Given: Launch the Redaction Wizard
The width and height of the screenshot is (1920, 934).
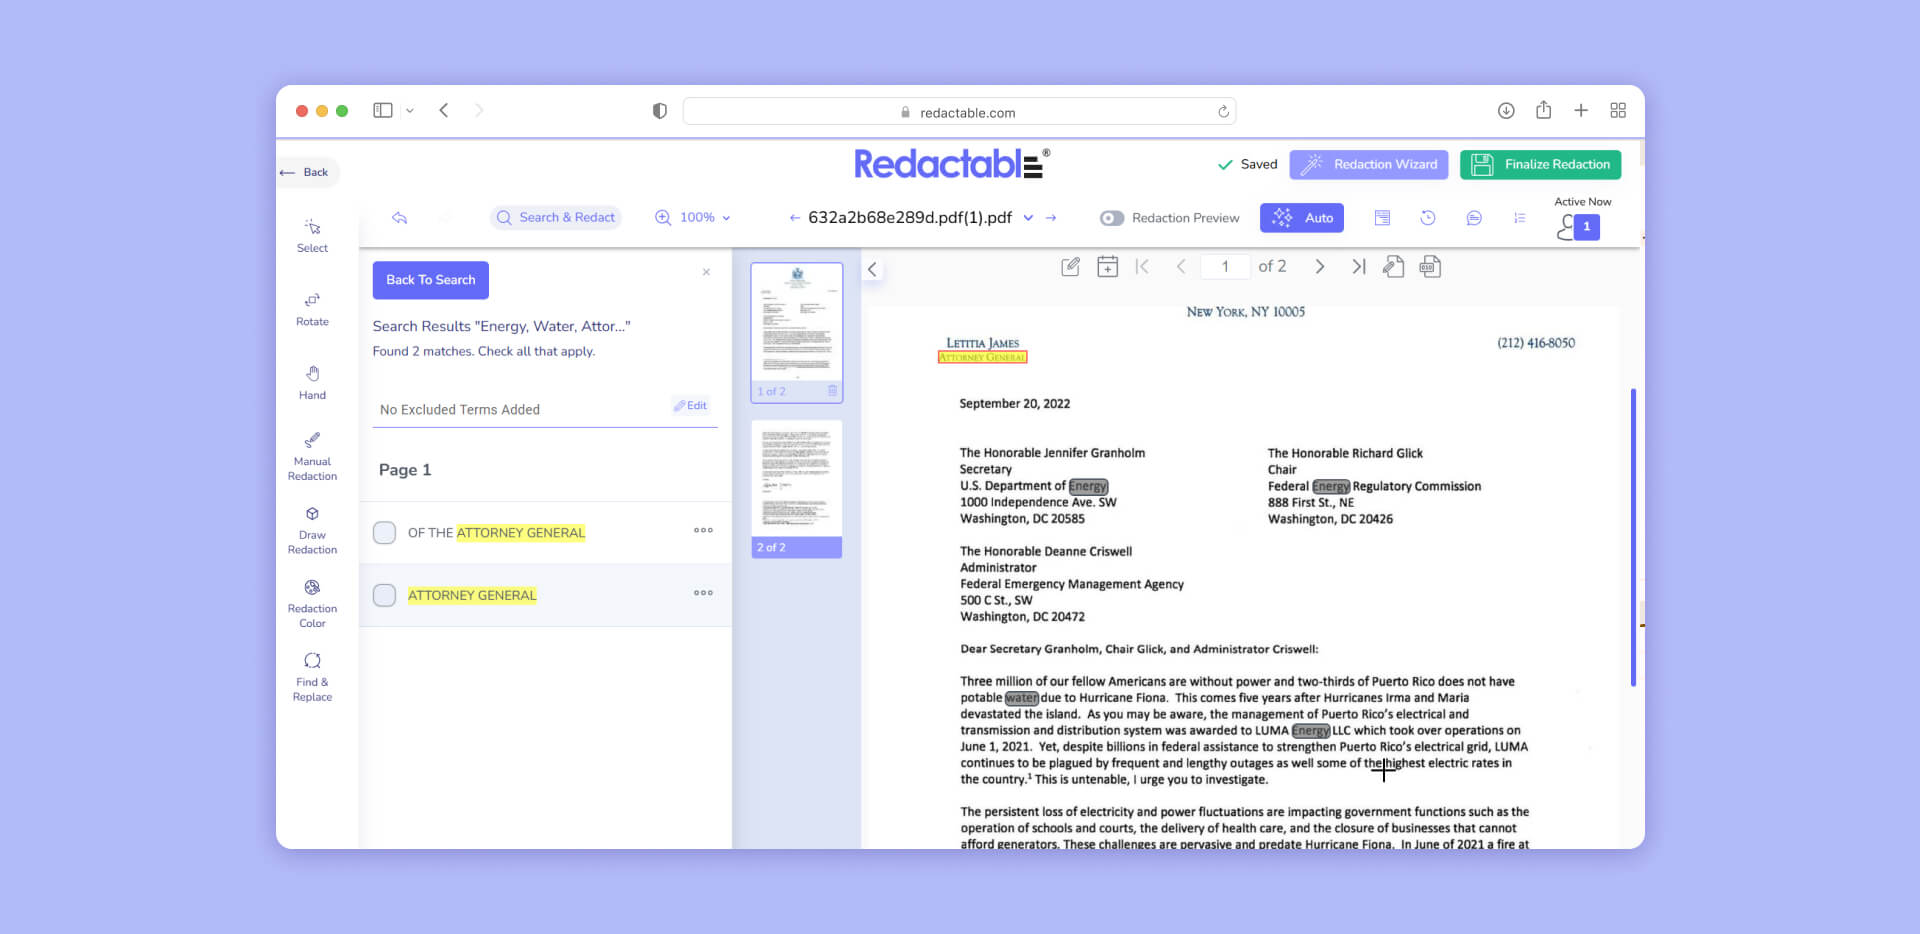Looking at the screenshot, I should pyautogui.click(x=1369, y=165).
